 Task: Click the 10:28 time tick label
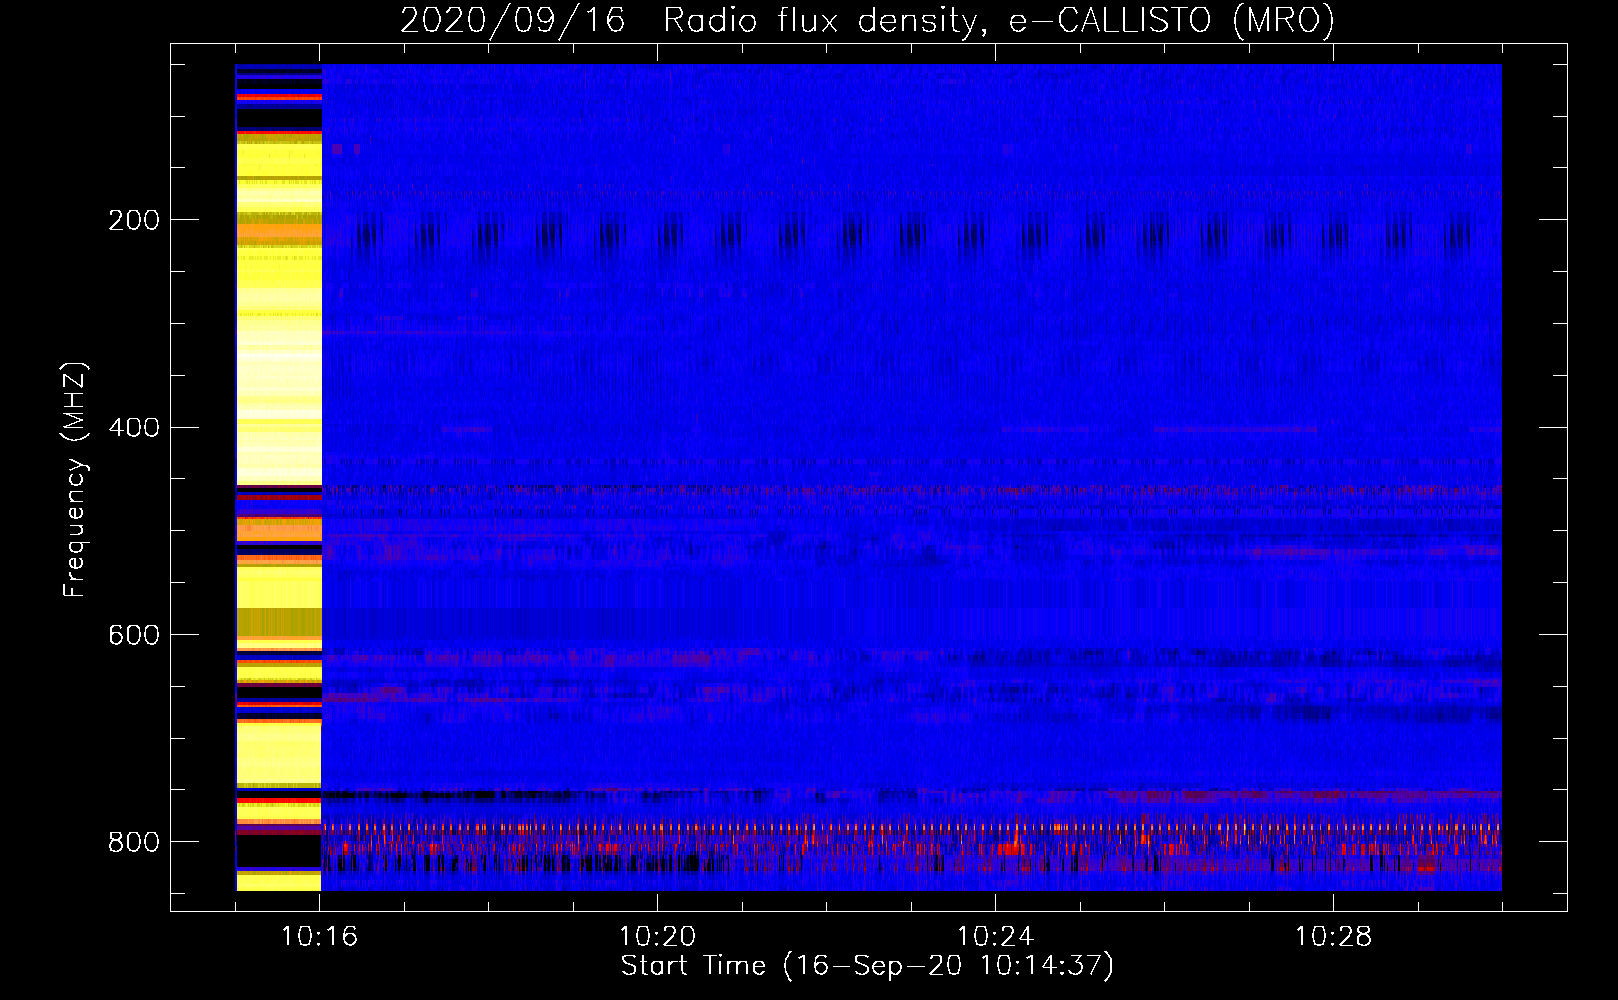pyautogui.click(x=1333, y=936)
